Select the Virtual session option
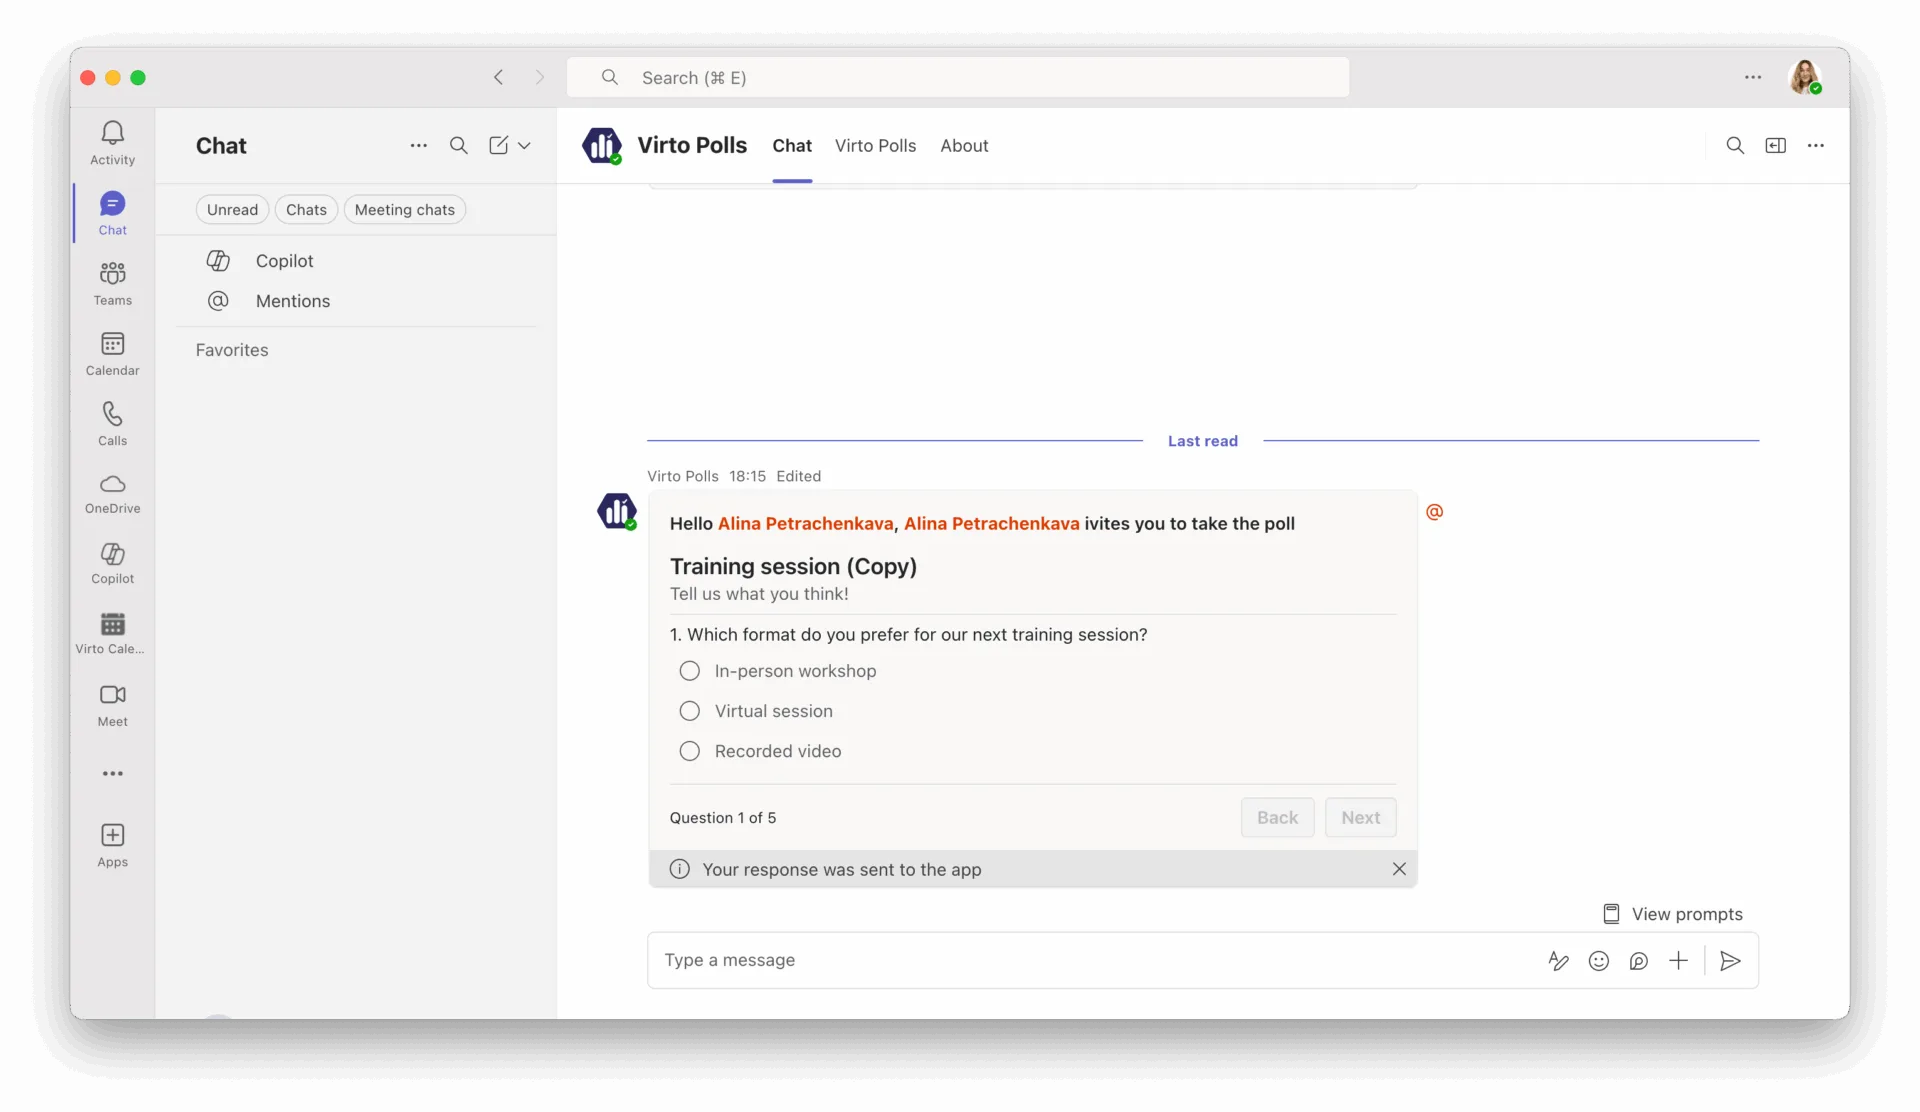1920x1112 pixels. point(690,711)
